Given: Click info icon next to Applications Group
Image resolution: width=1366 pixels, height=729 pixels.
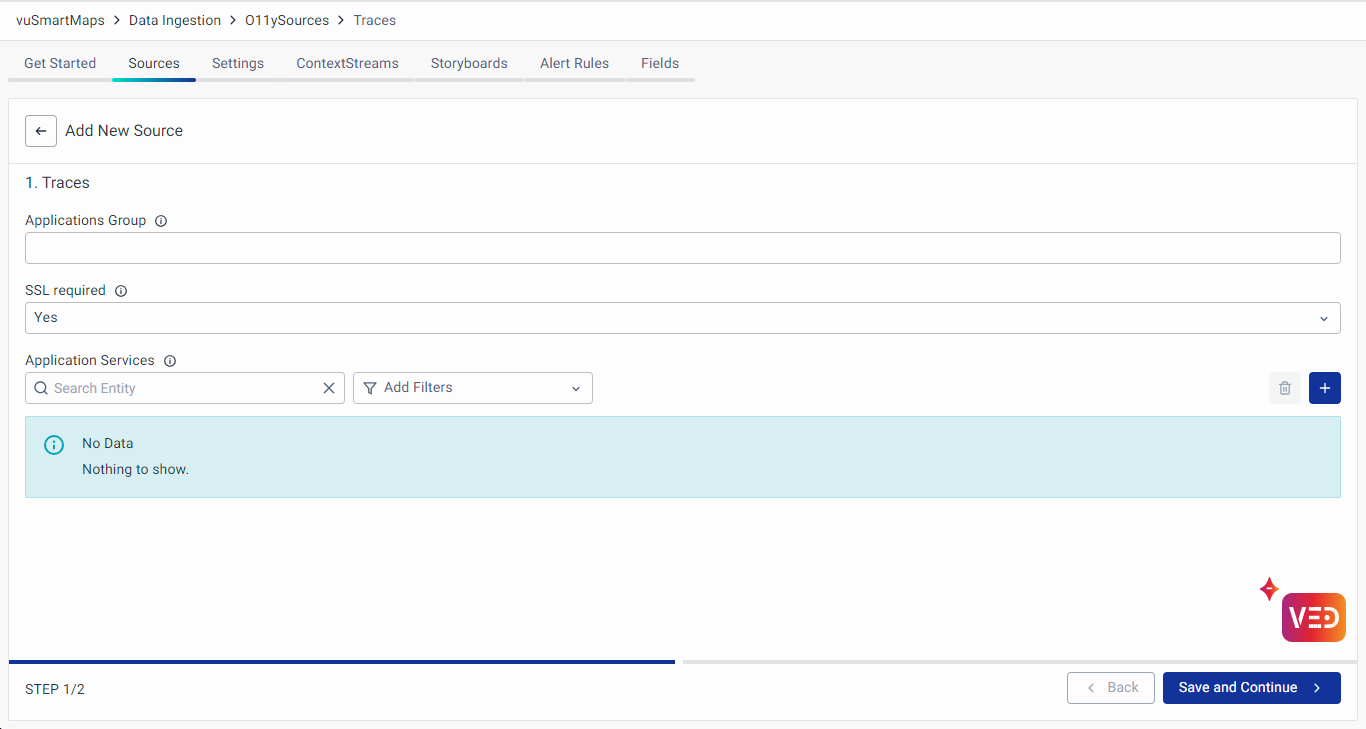Looking at the screenshot, I should coord(161,221).
